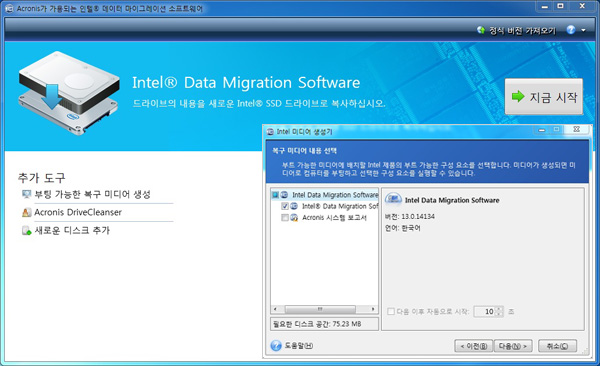Expand the help dropdown arrow in top bar

[x=583, y=30]
